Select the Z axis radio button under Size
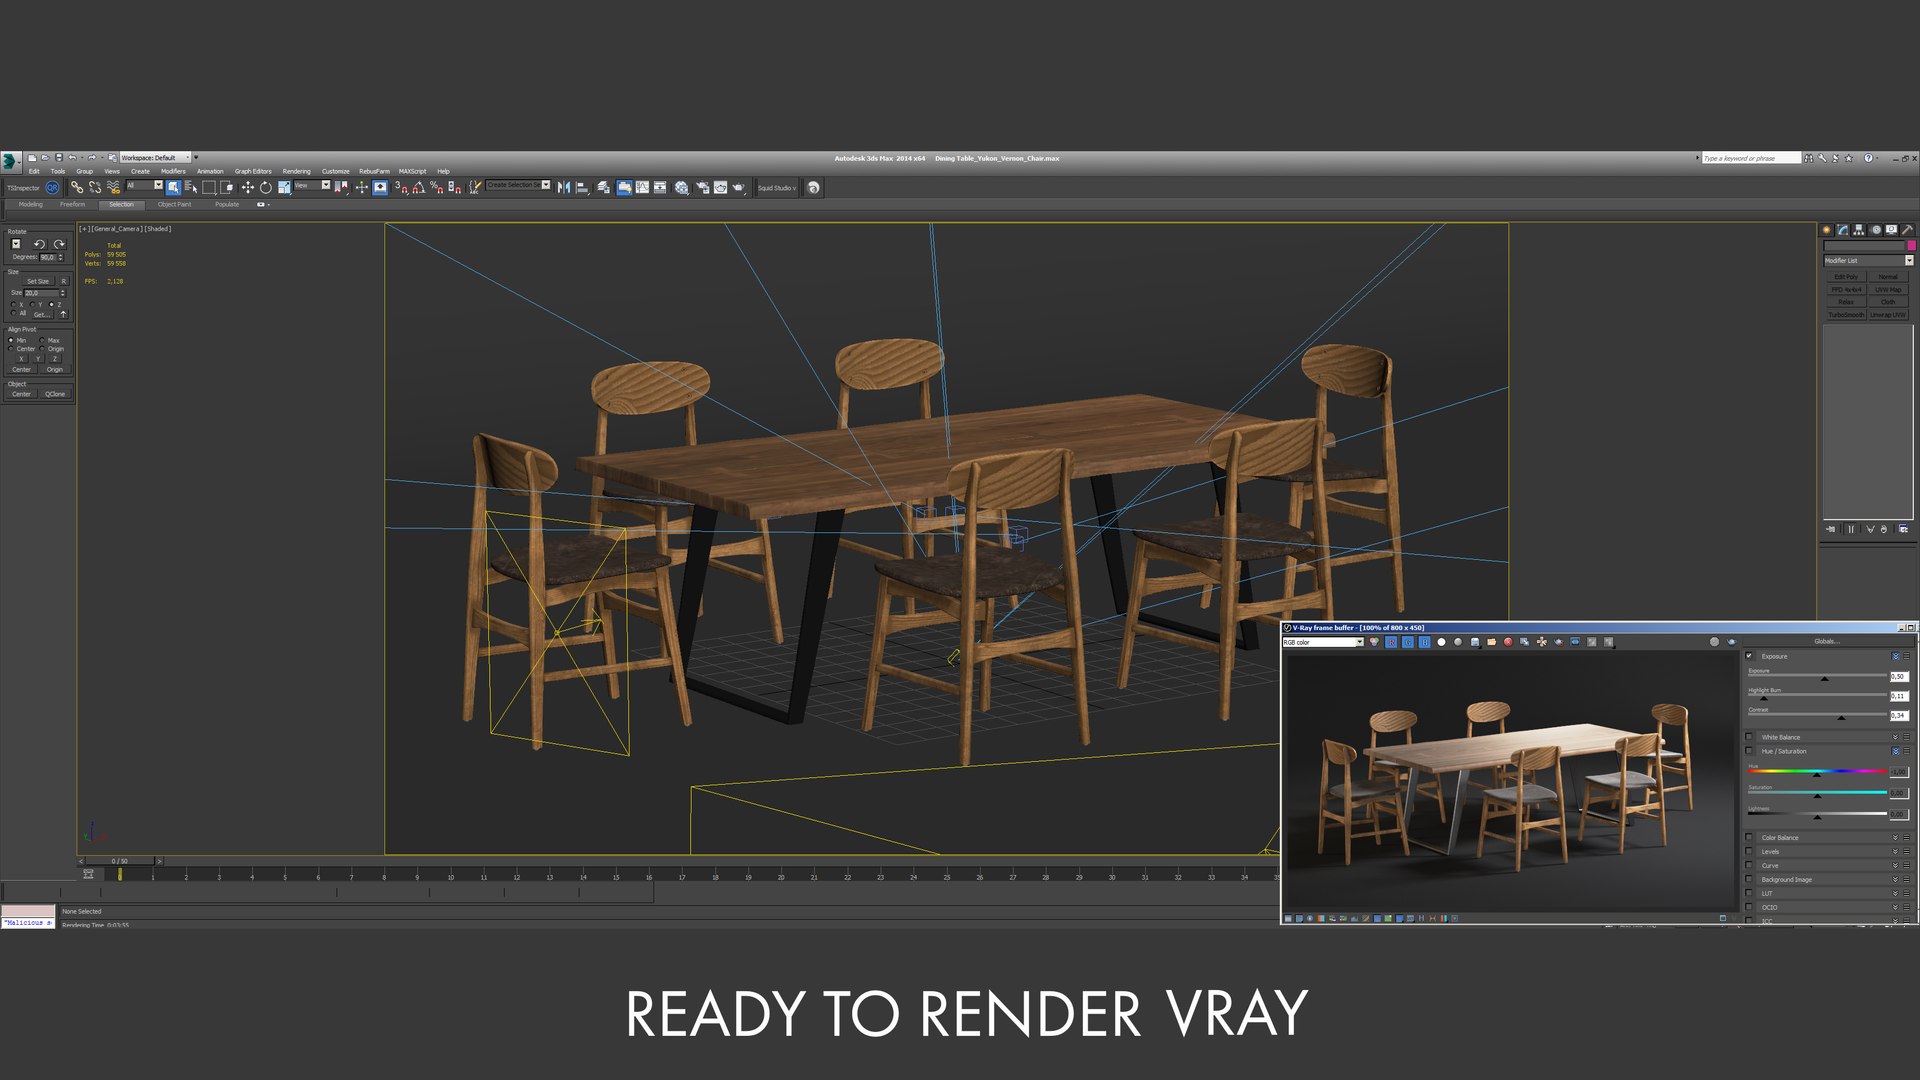The image size is (1920, 1080). tap(51, 304)
